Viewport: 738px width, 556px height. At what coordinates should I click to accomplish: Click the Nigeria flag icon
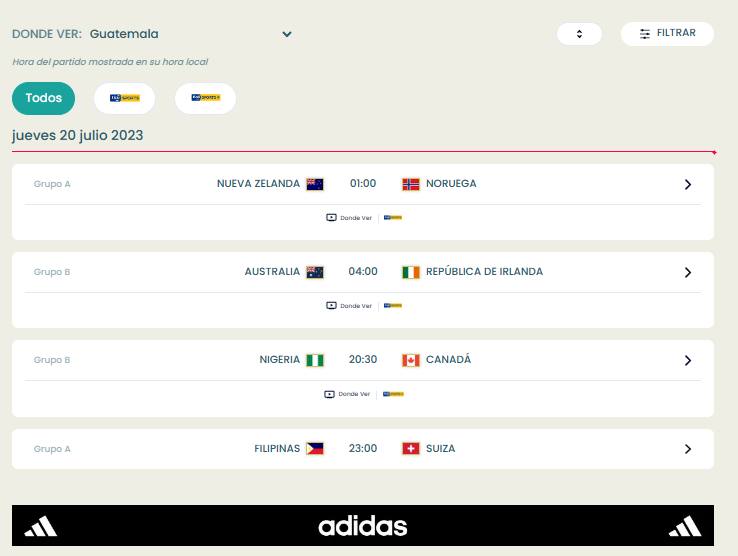pos(314,360)
